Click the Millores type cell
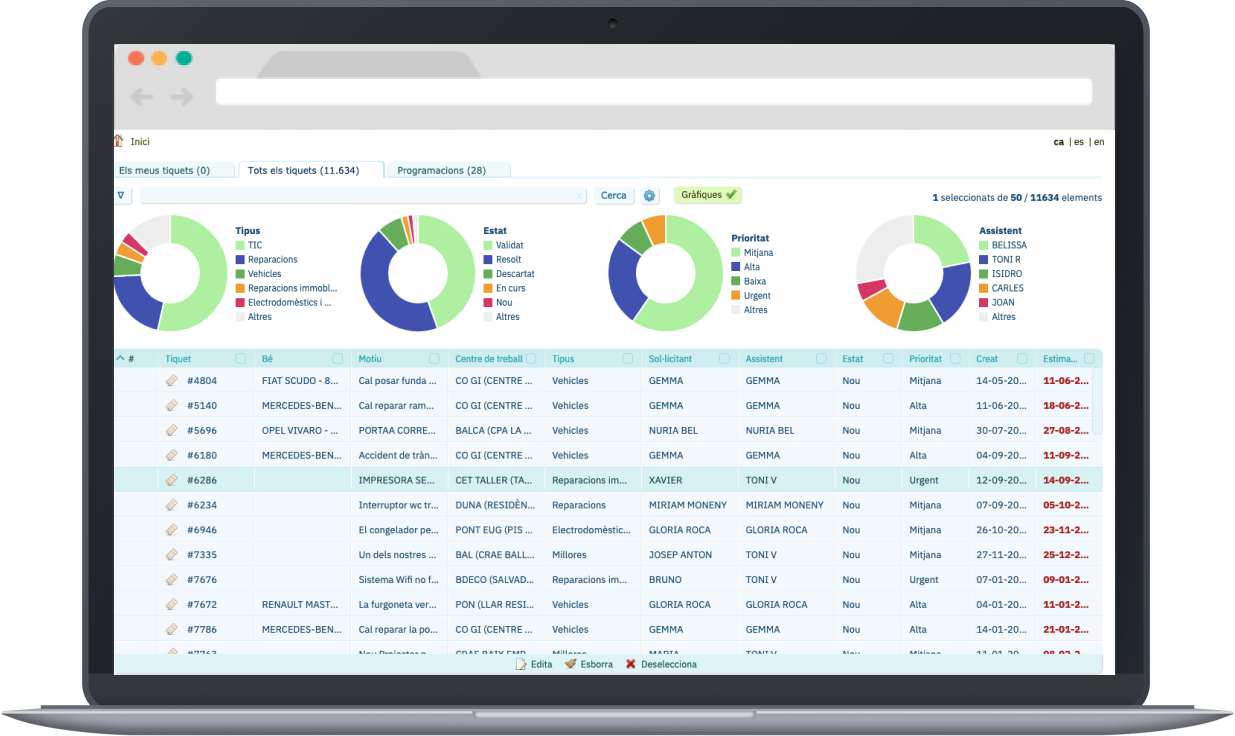1235x736 pixels. [x=592, y=555]
